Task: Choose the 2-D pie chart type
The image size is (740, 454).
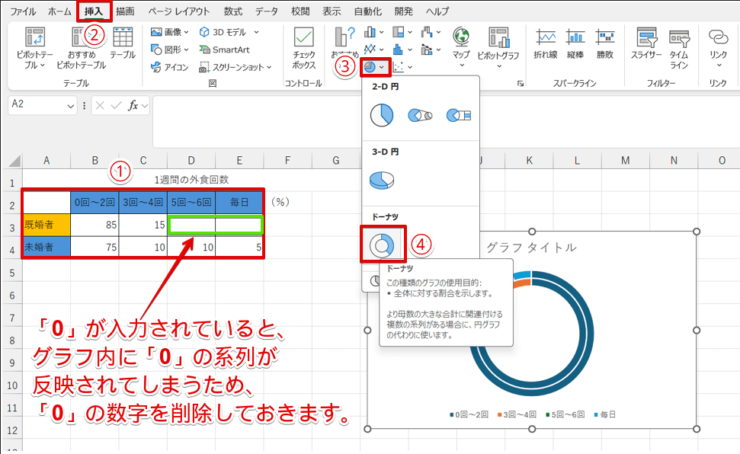Action: point(381,115)
